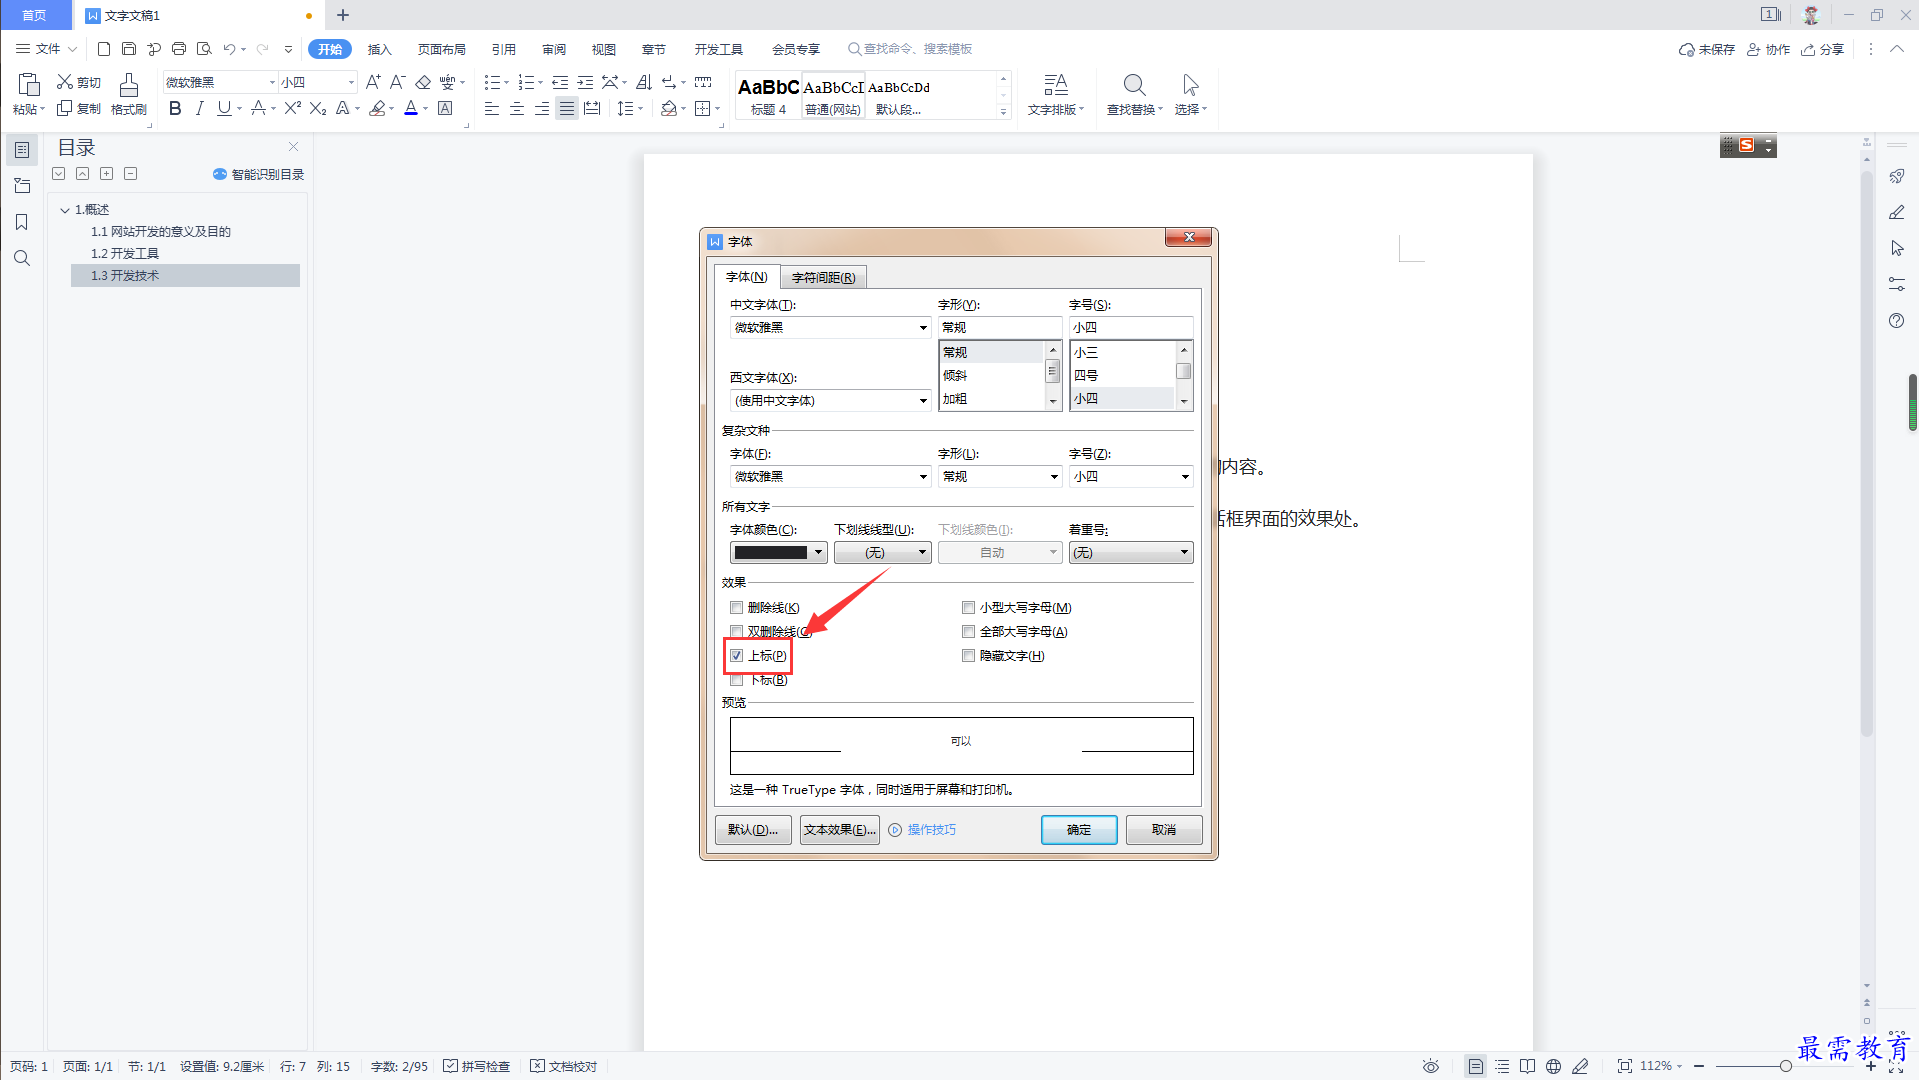Enable the subscript (下标) checkbox

(x=737, y=680)
